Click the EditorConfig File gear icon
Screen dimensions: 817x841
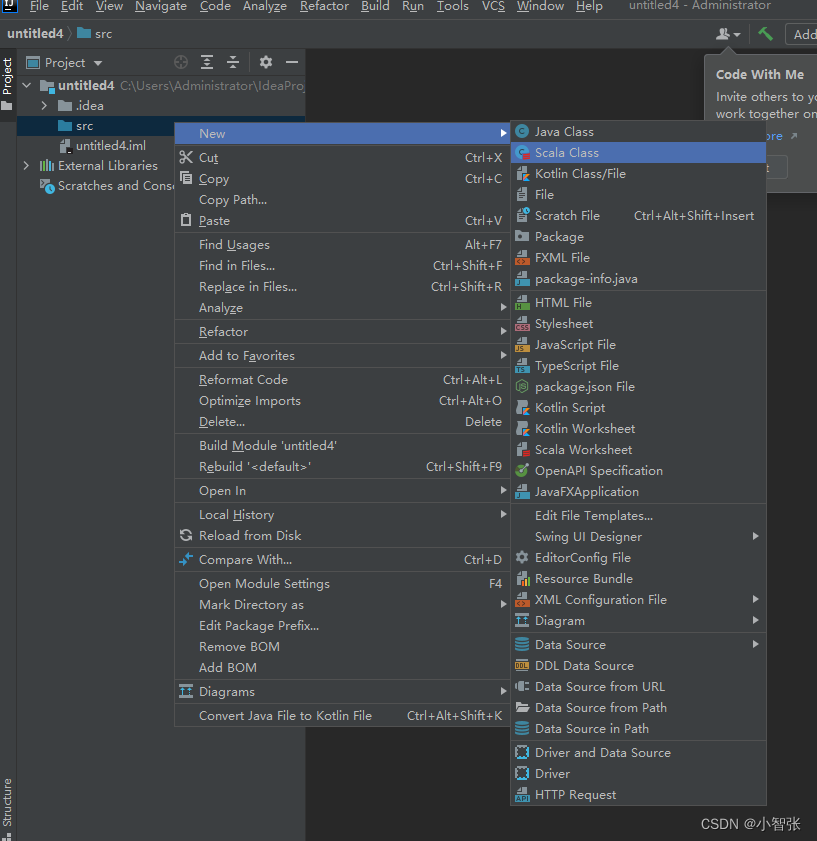coord(522,558)
